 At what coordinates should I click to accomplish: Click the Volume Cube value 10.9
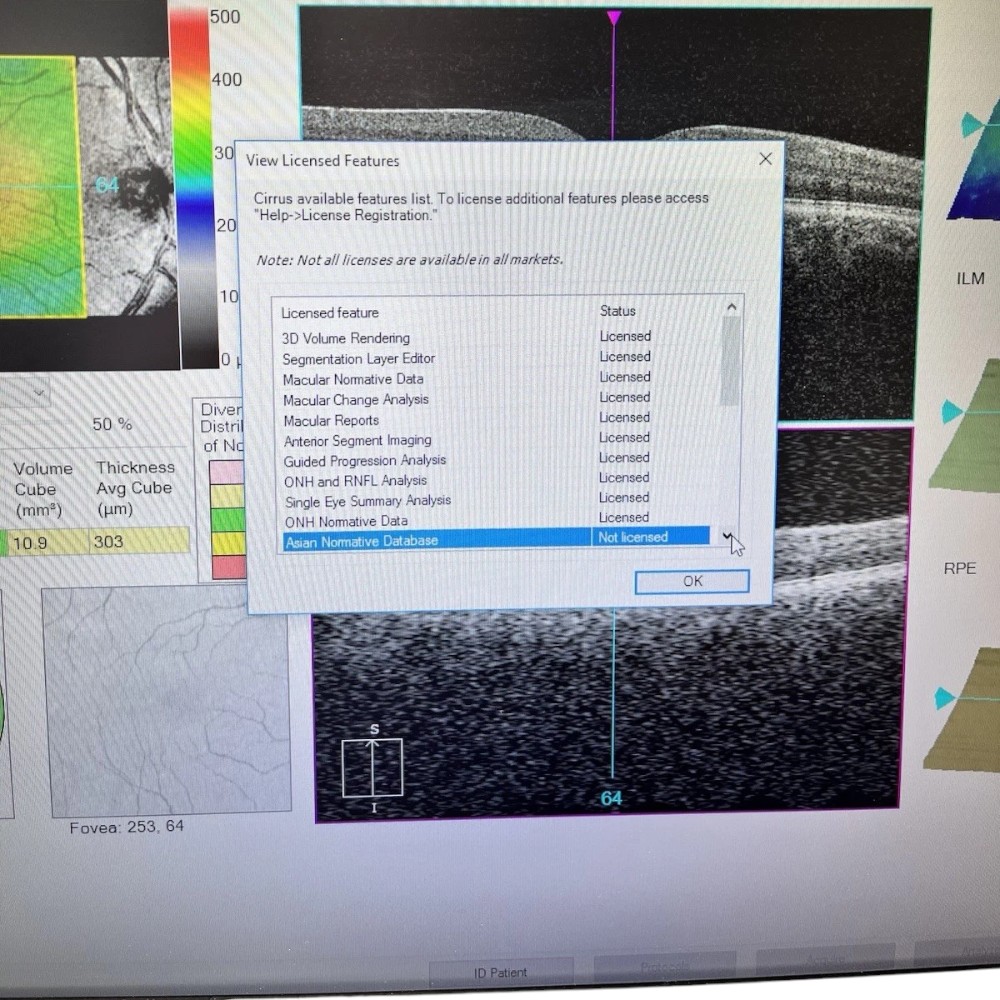[x=30, y=543]
